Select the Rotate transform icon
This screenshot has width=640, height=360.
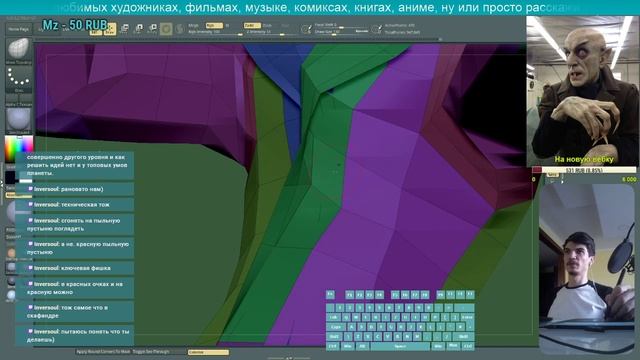[153, 29]
